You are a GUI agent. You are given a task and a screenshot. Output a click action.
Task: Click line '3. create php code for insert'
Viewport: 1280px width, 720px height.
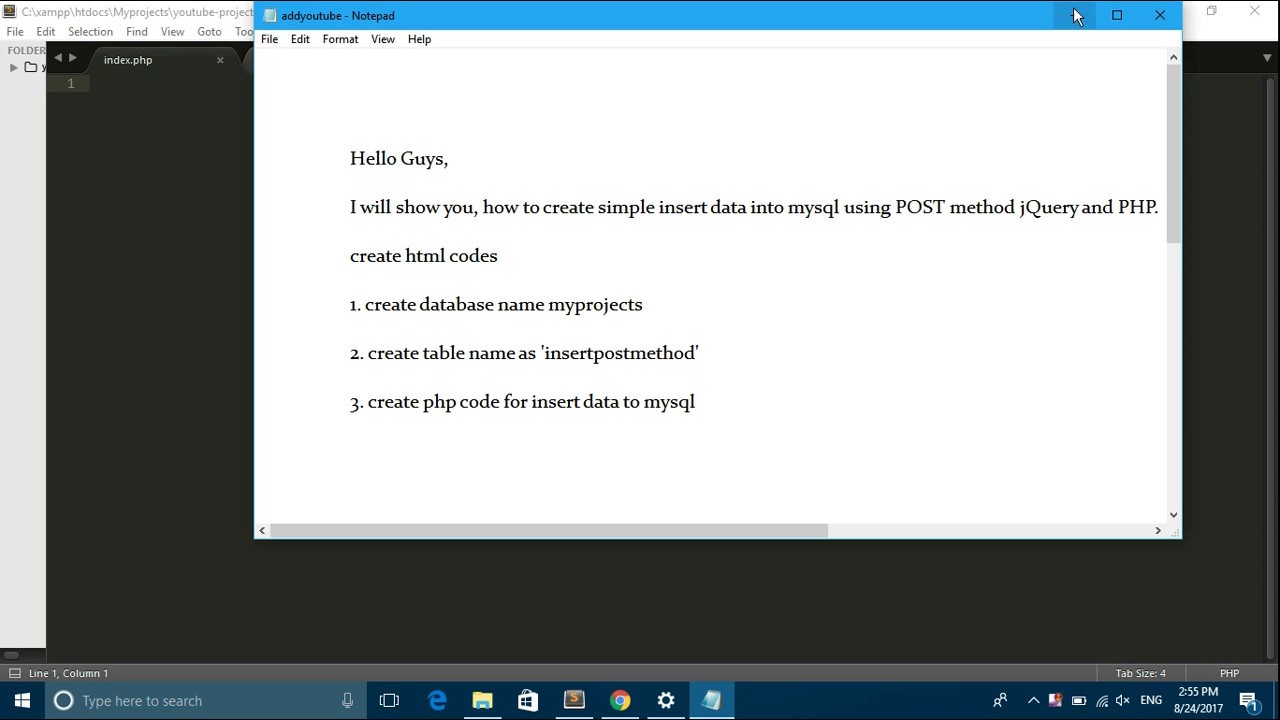[522, 402]
